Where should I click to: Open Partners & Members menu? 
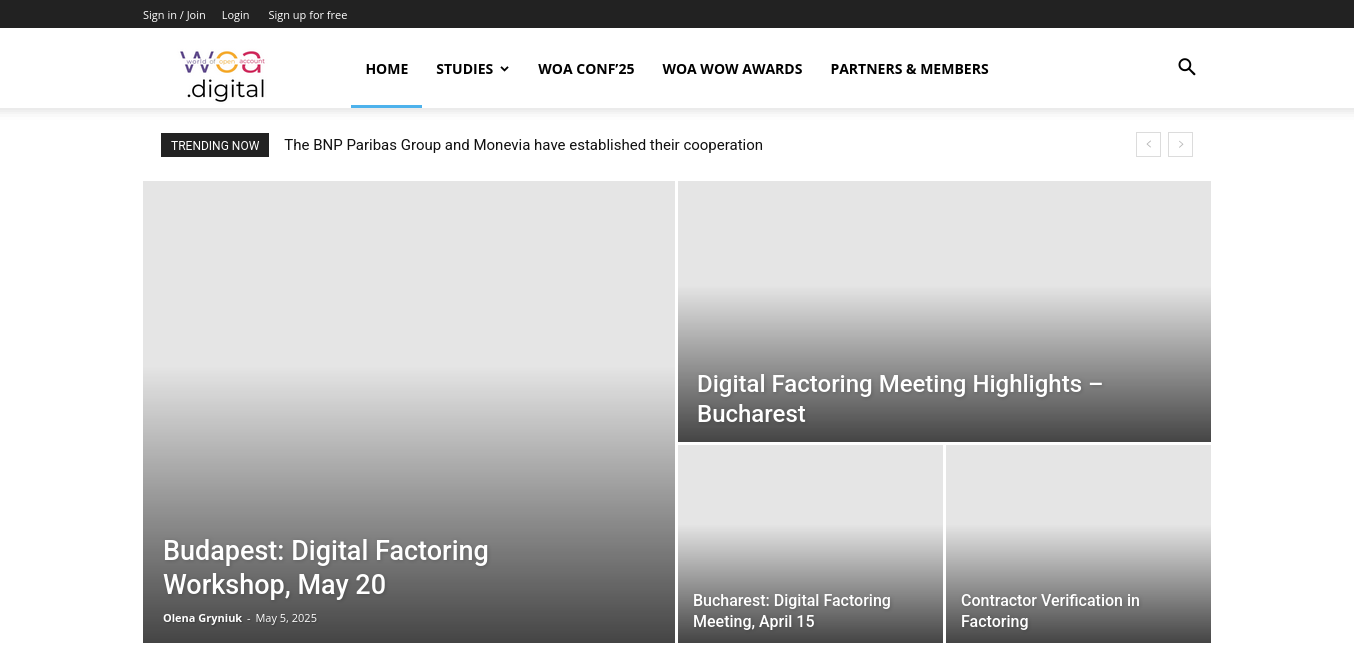[x=909, y=69]
